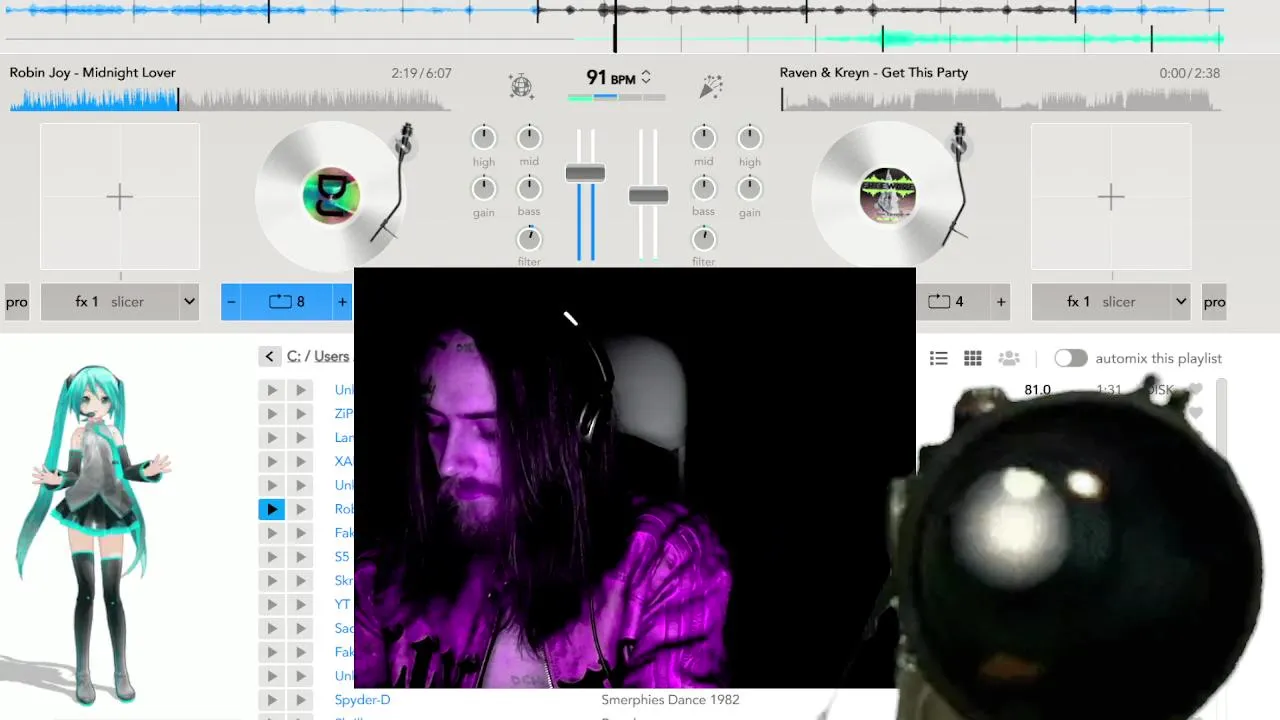The image size is (1280, 720).
Task: Click the right deck high EQ knob
Action: (750, 138)
